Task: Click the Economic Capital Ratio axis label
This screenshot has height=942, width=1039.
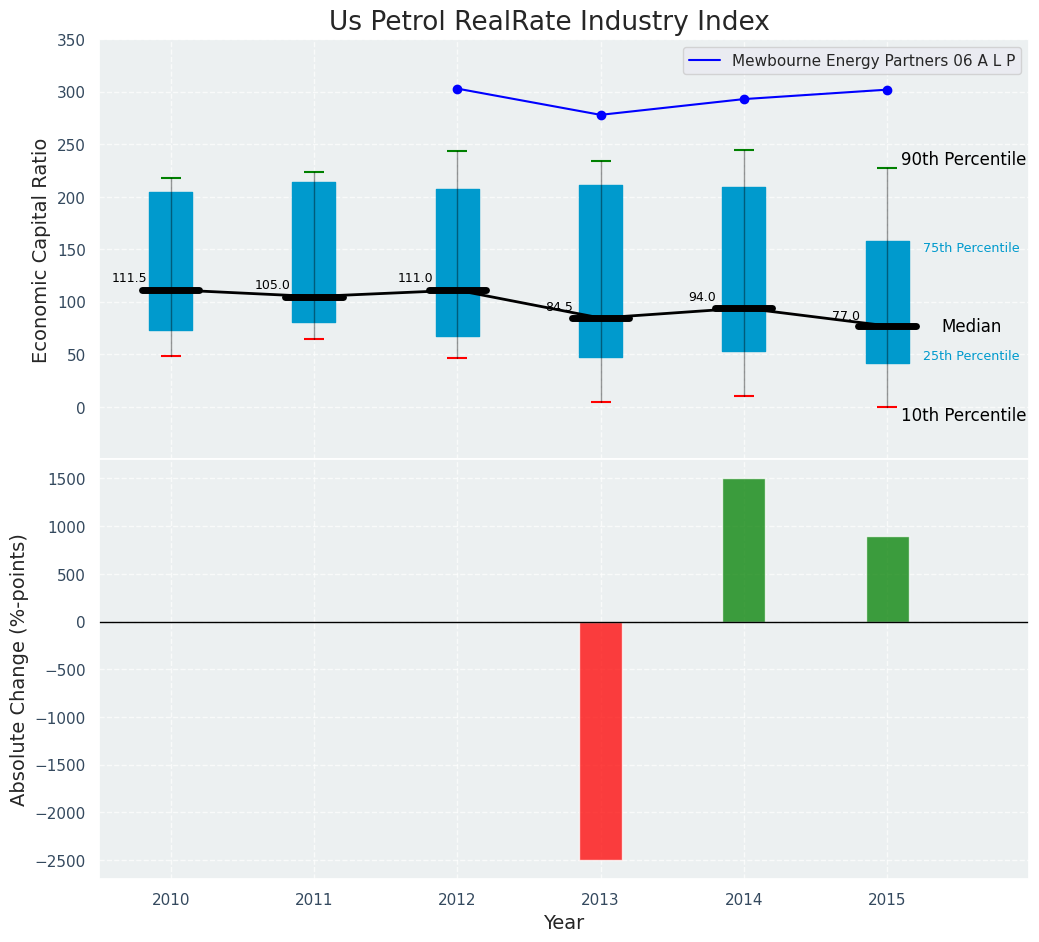Action: point(41,250)
